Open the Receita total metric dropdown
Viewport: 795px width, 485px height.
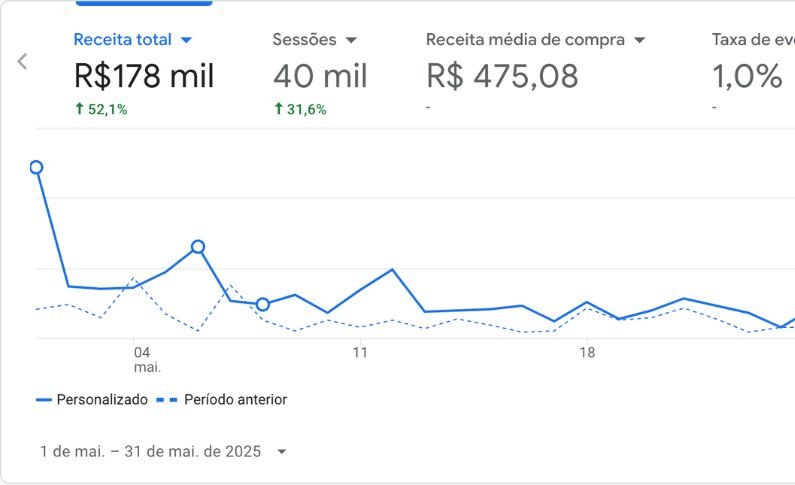click(x=186, y=41)
